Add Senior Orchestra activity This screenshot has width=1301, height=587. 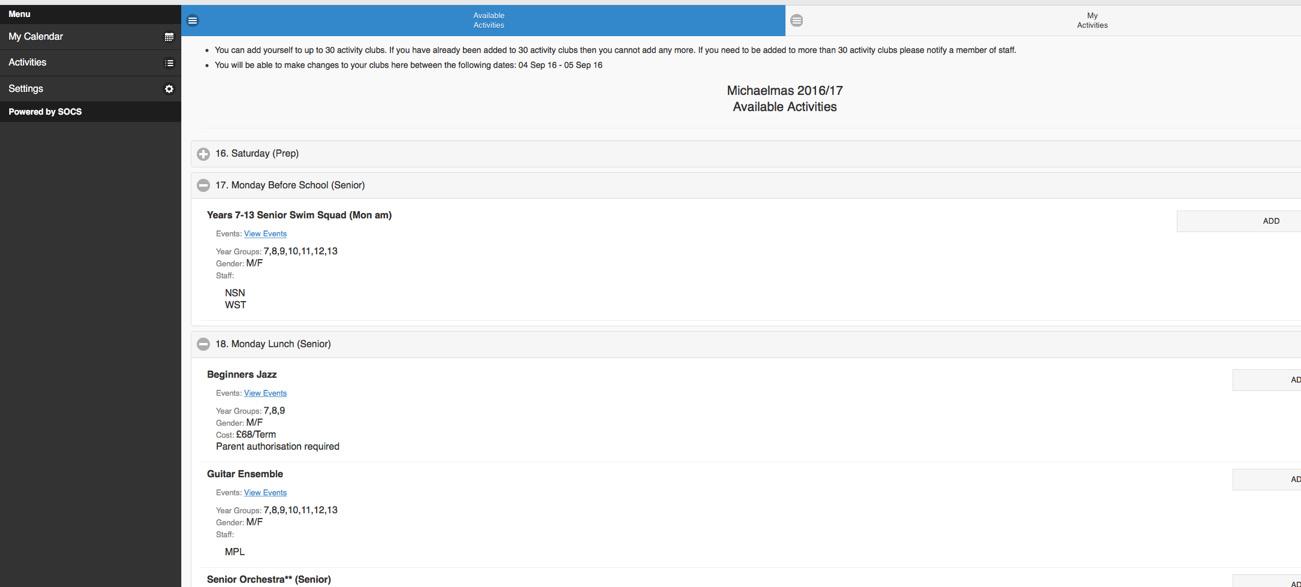coord(1267,582)
